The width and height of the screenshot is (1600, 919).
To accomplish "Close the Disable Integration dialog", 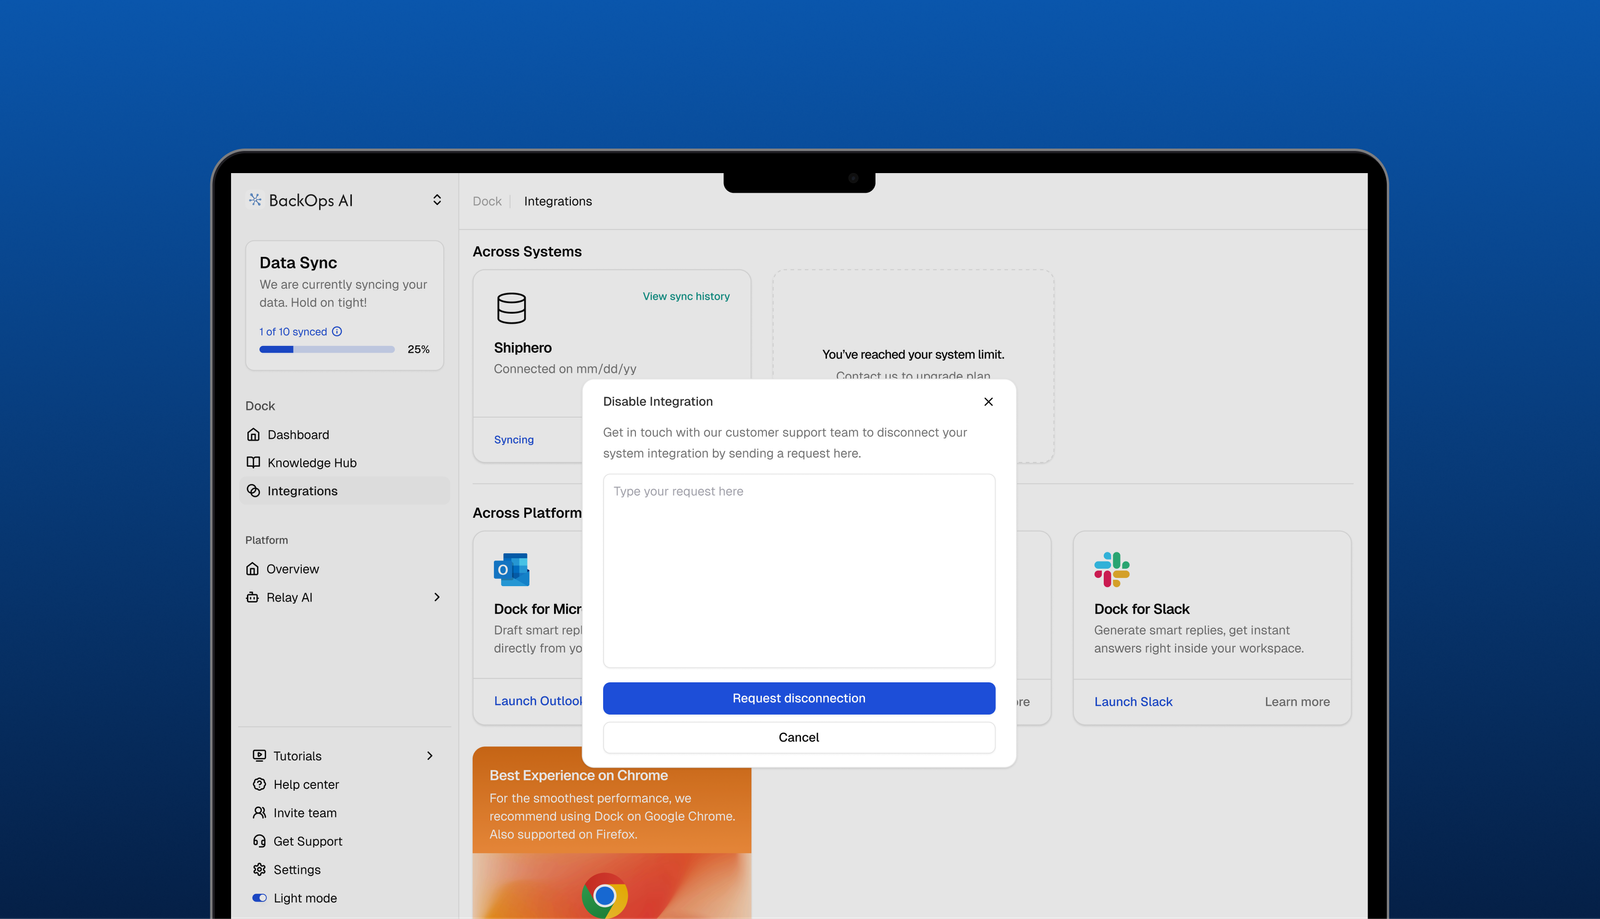I will coord(988,402).
